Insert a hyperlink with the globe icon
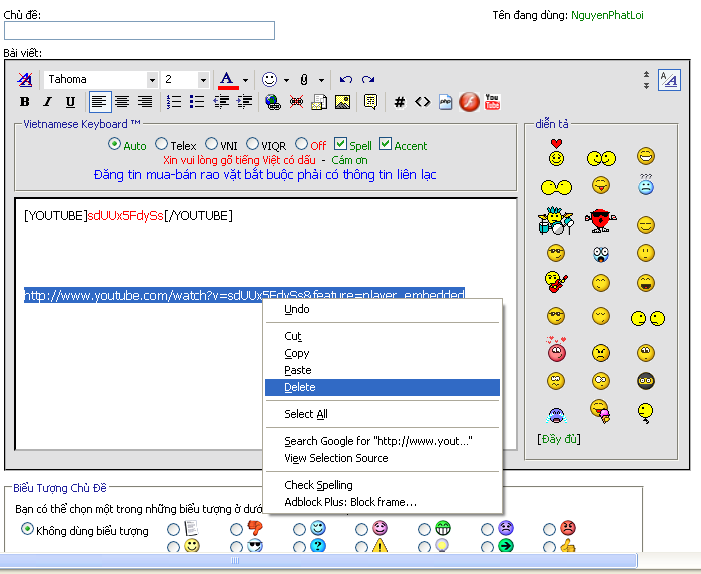Screen dimensions: 701x574 273,101
